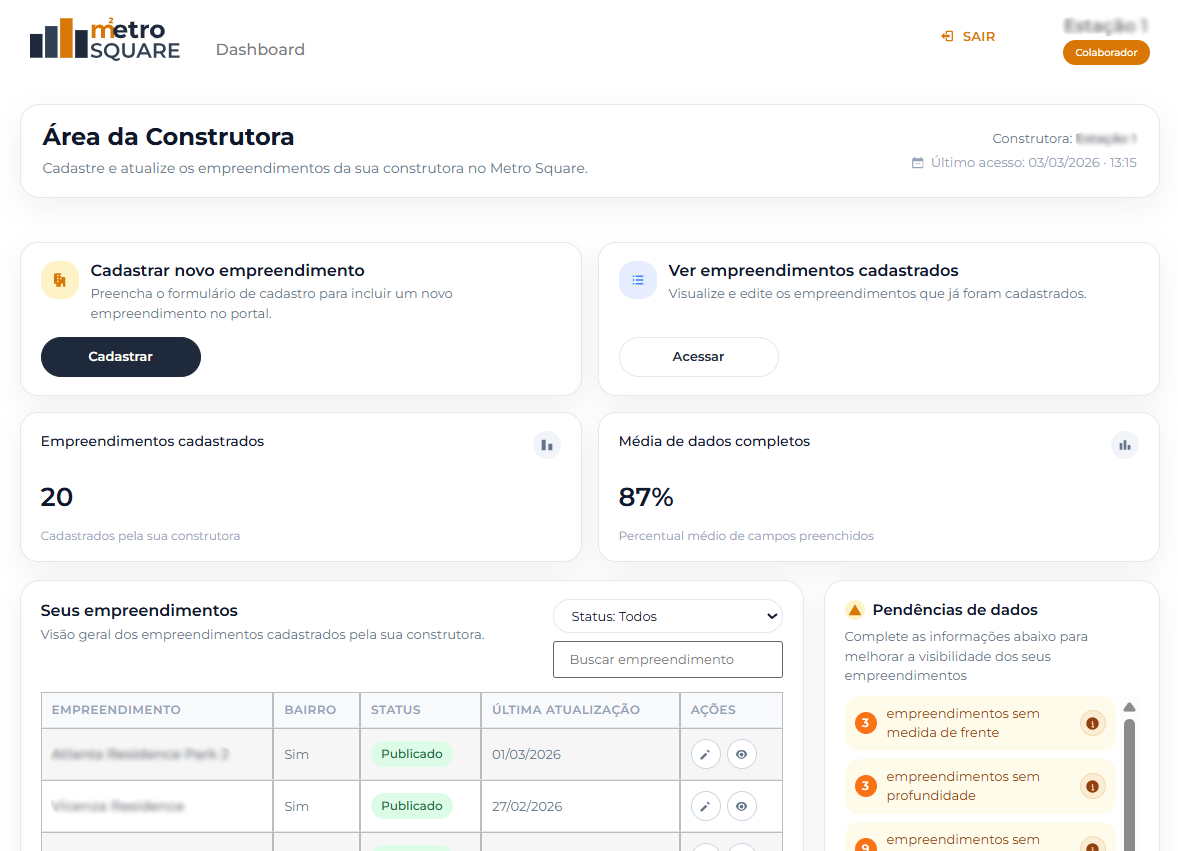This screenshot has width=1178, height=851.
Task: Click chart icon in Empreendimentos cadastrados card
Action: tap(546, 445)
